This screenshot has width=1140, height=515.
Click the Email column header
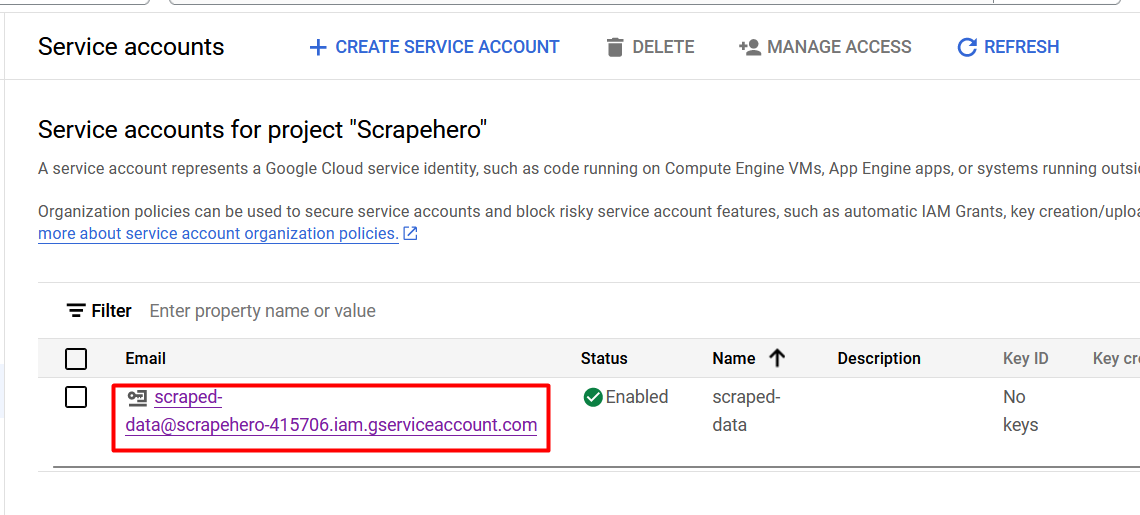tap(145, 358)
